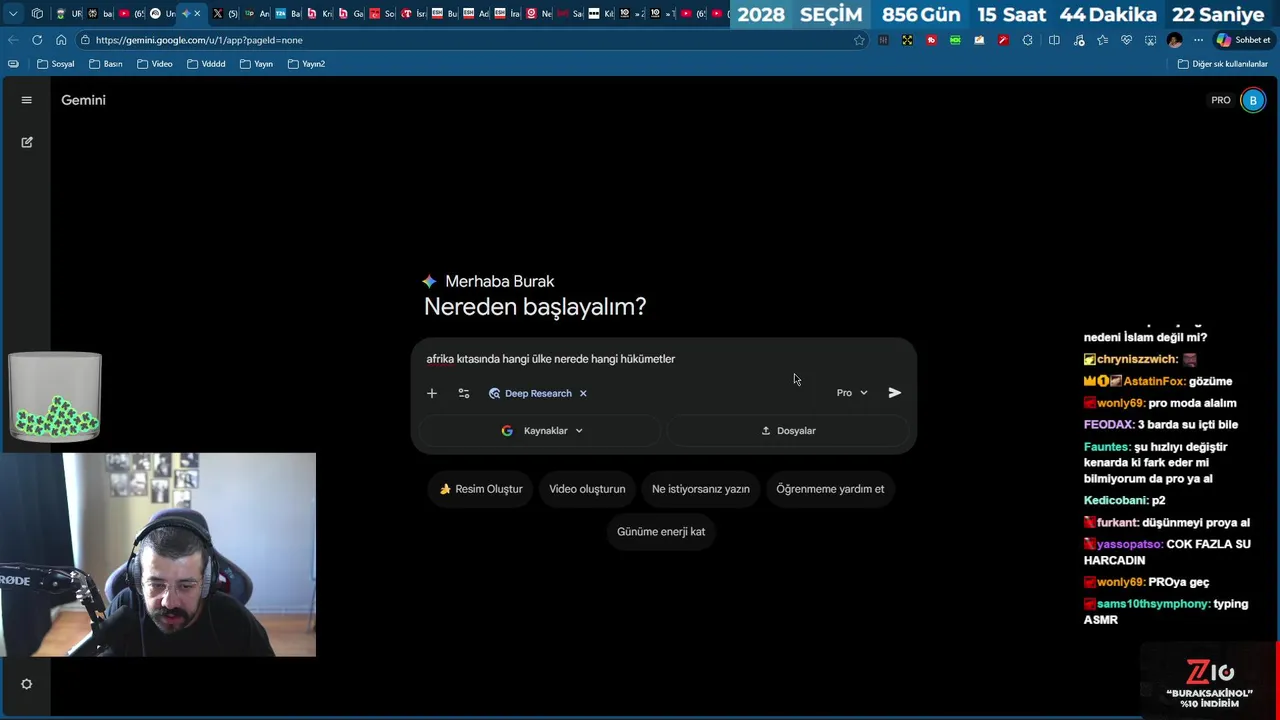Click the PRO badge near account avatar

pos(1221,100)
